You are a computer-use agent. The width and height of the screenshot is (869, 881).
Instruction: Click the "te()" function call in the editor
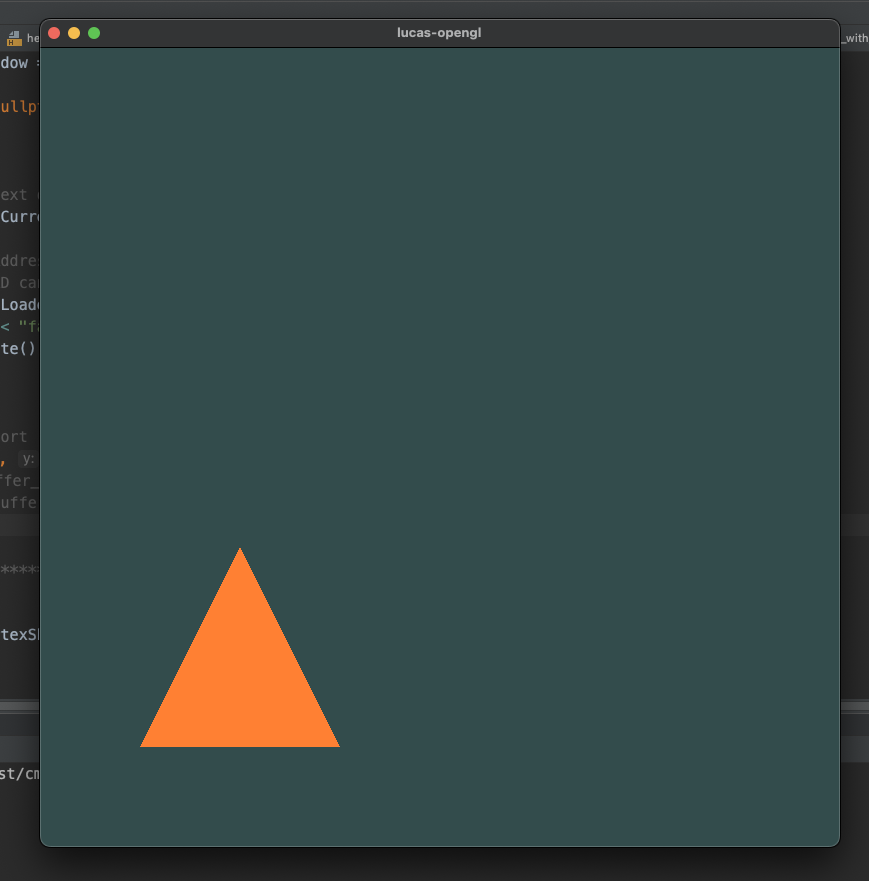point(19,348)
